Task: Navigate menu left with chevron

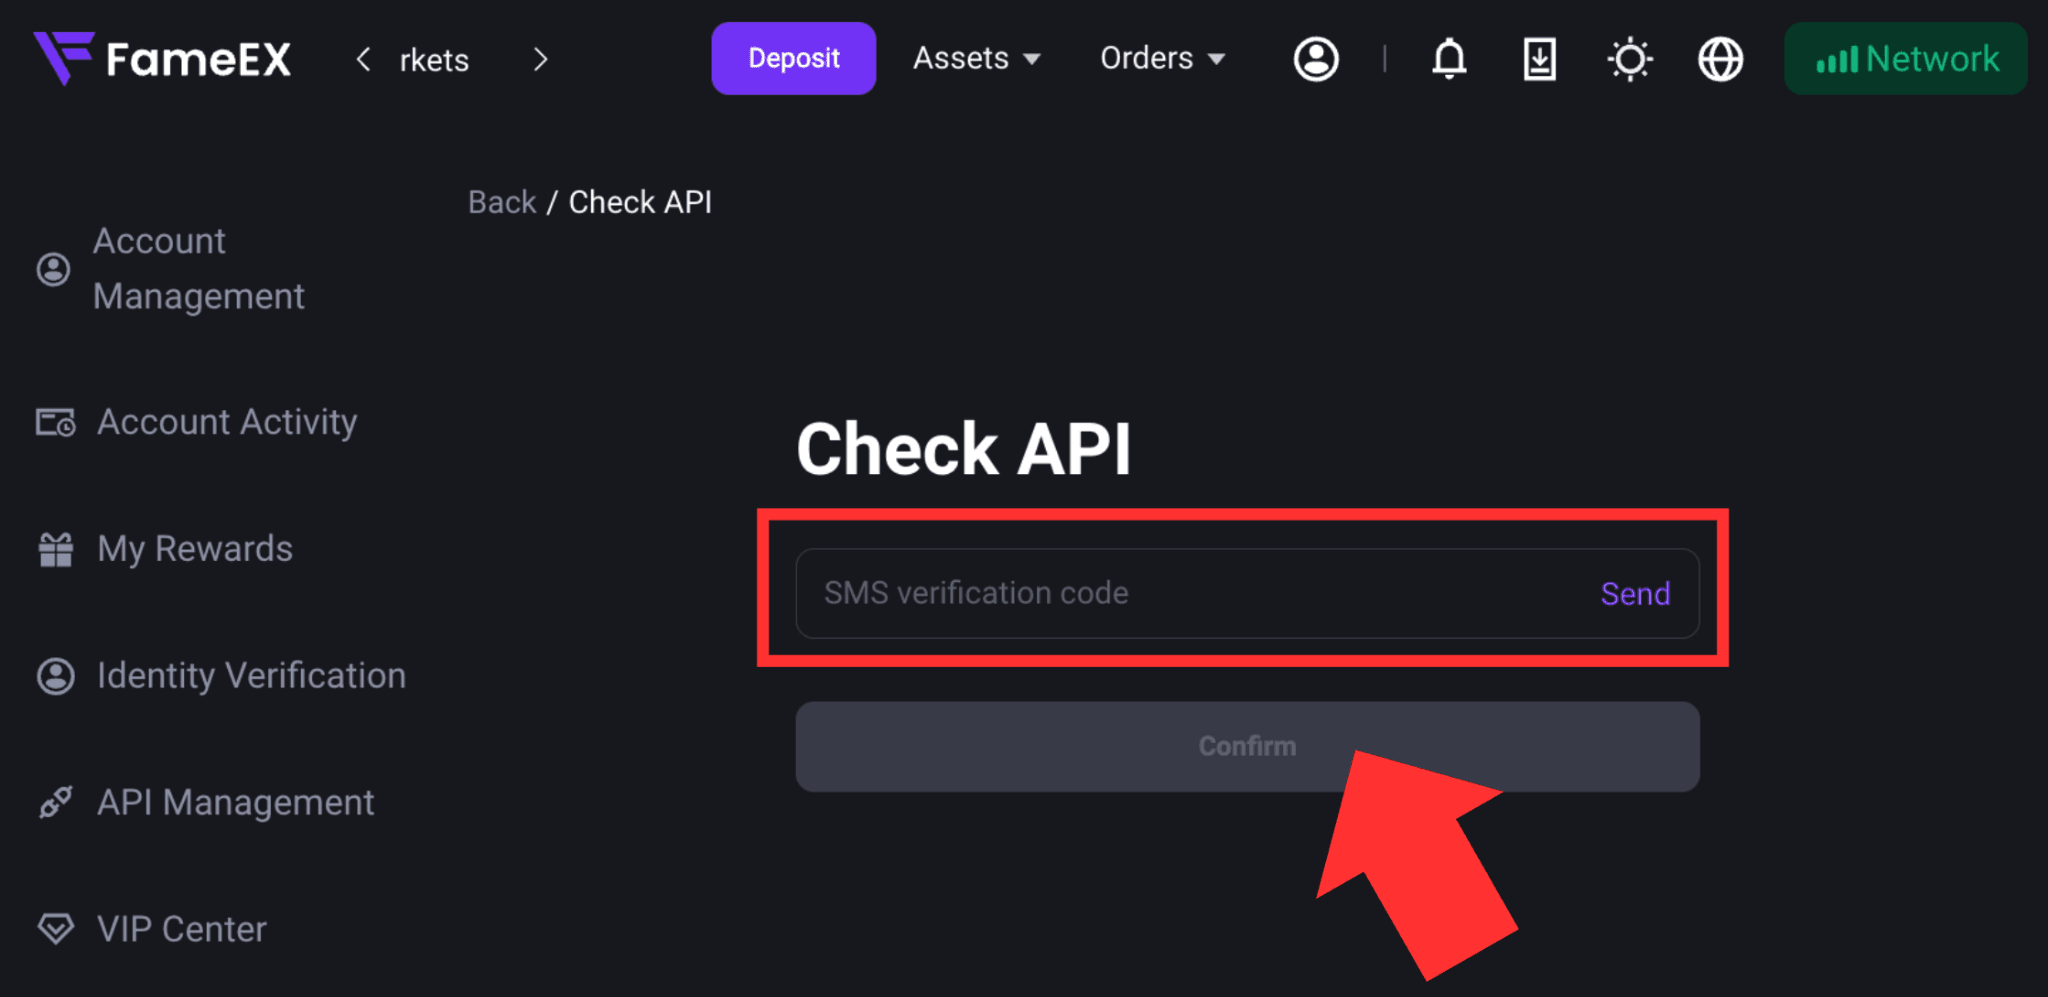Action: (x=364, y=60)
